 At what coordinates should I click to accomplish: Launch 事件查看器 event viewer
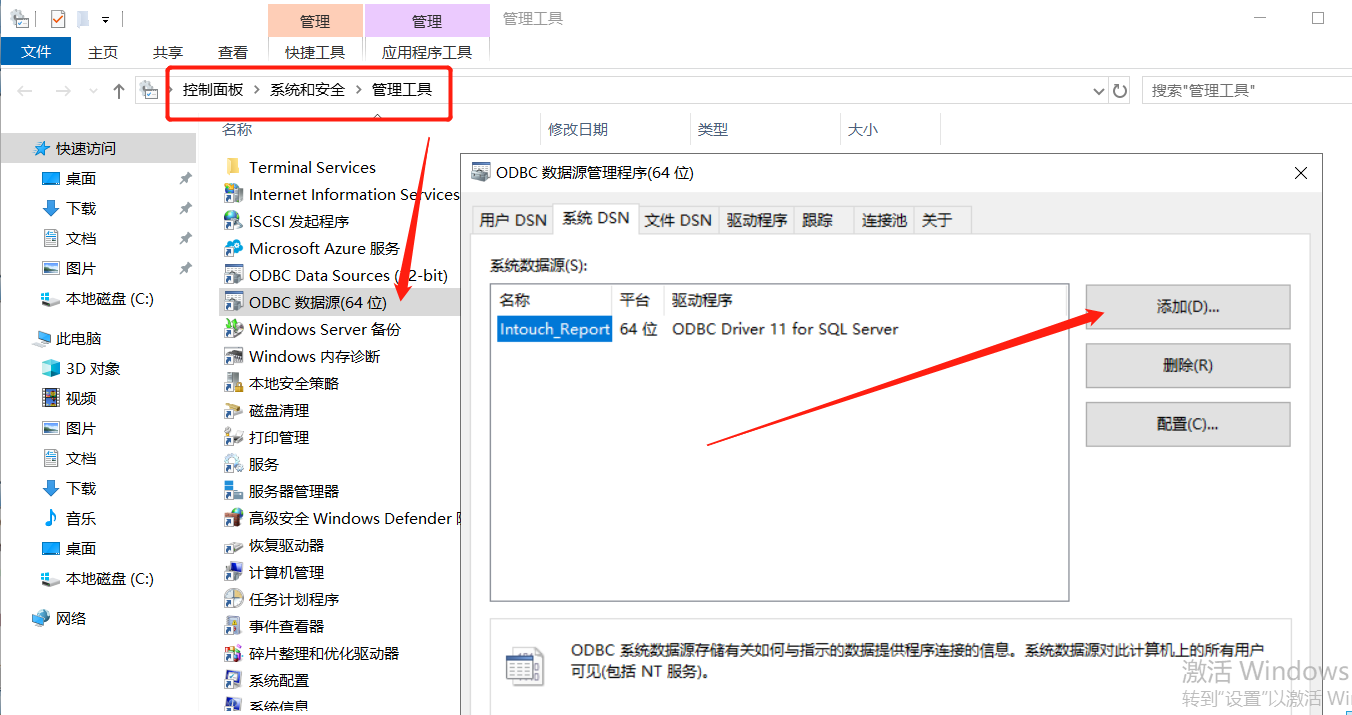coord(284,626)
